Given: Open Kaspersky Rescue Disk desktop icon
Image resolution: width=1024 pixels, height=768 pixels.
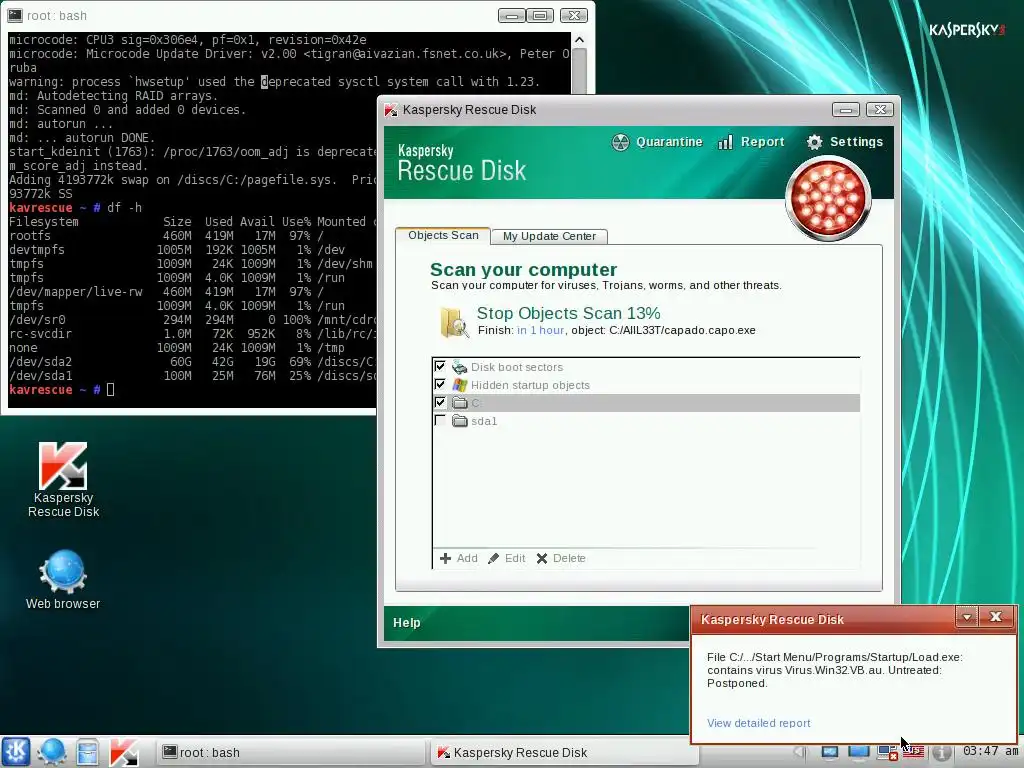Looking at the screenshot, I should point(63,480).
